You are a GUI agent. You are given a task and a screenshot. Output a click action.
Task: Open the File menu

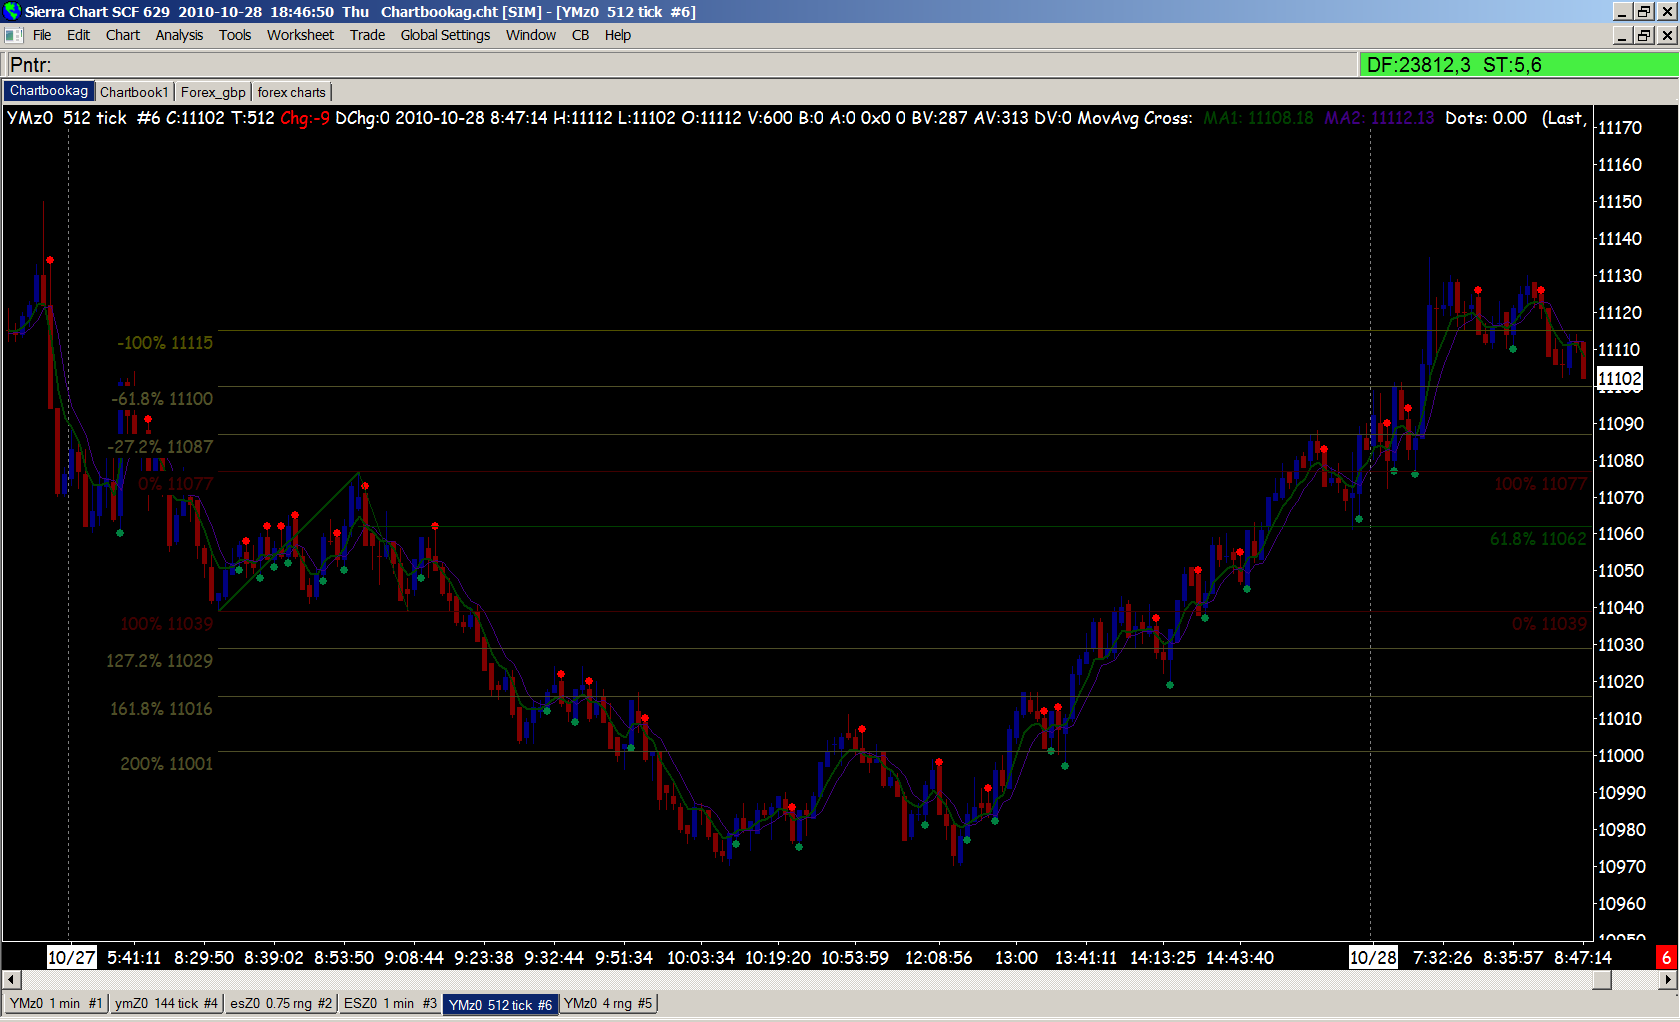42,35
